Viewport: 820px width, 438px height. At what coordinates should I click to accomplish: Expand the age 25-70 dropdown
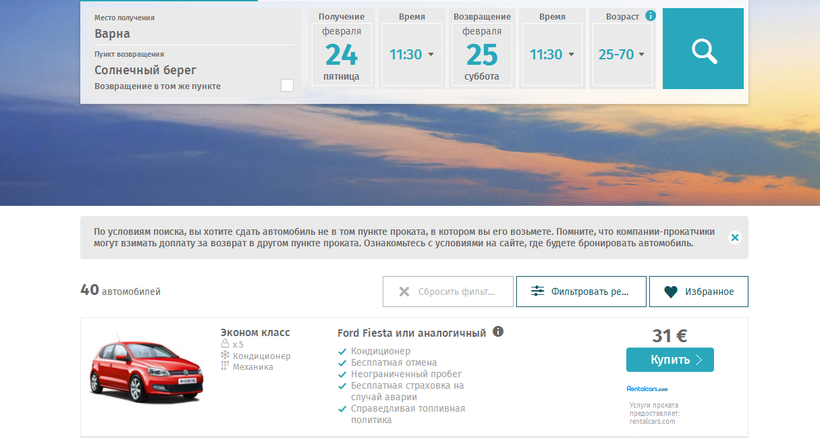pos(621,55)
